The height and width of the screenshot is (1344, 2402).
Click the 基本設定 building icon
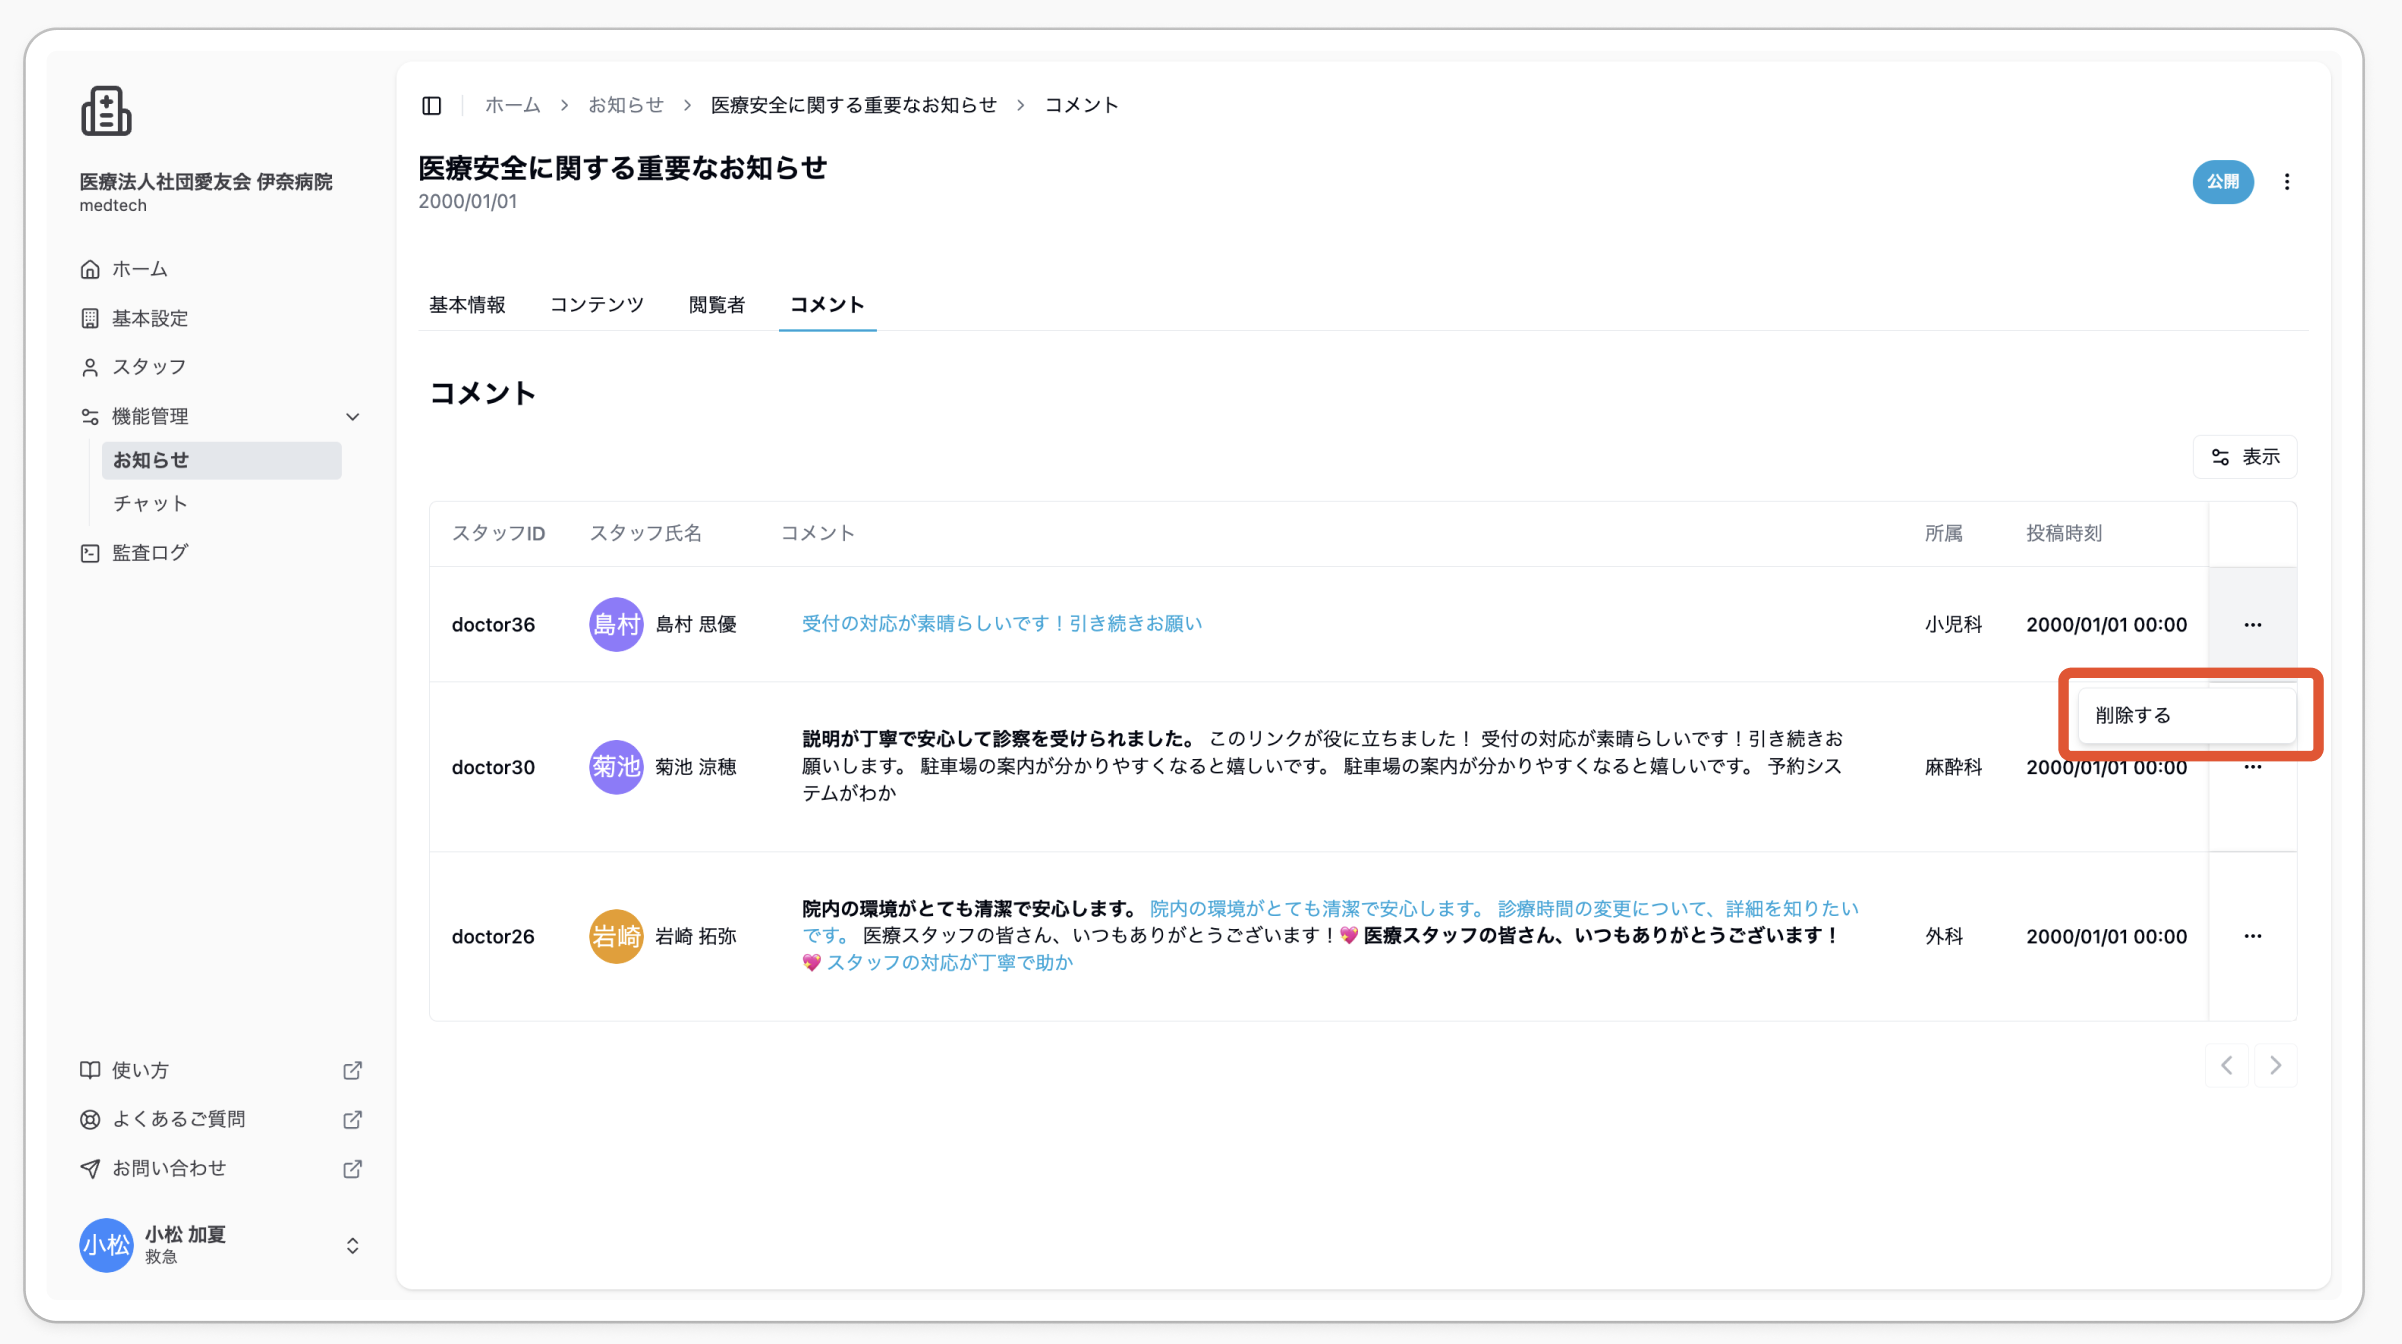pos(90,319)
